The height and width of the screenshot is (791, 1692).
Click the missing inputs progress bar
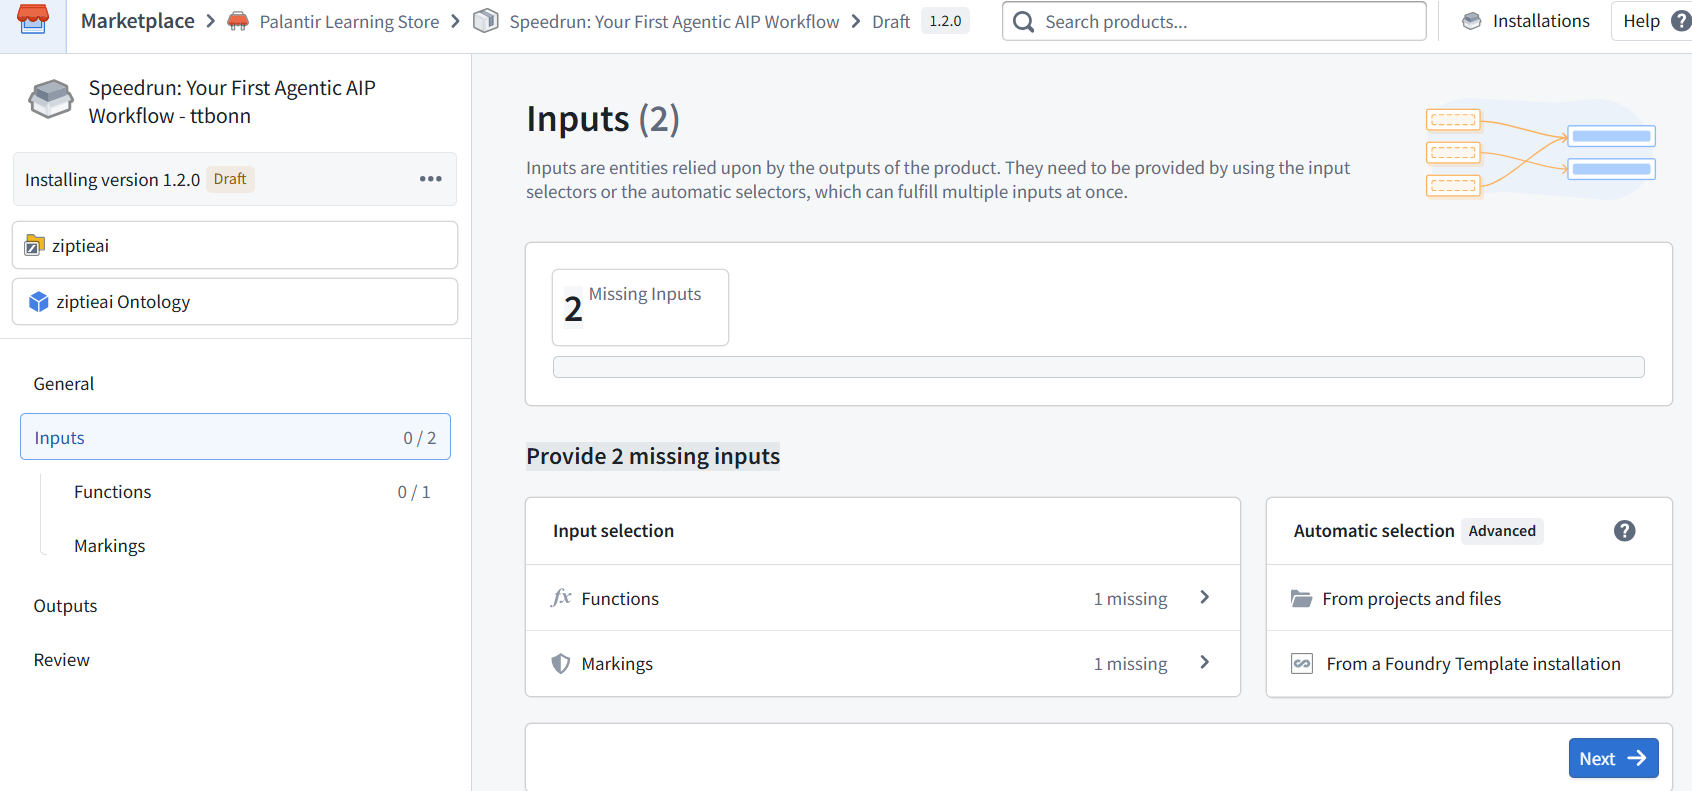(1099, 367)
